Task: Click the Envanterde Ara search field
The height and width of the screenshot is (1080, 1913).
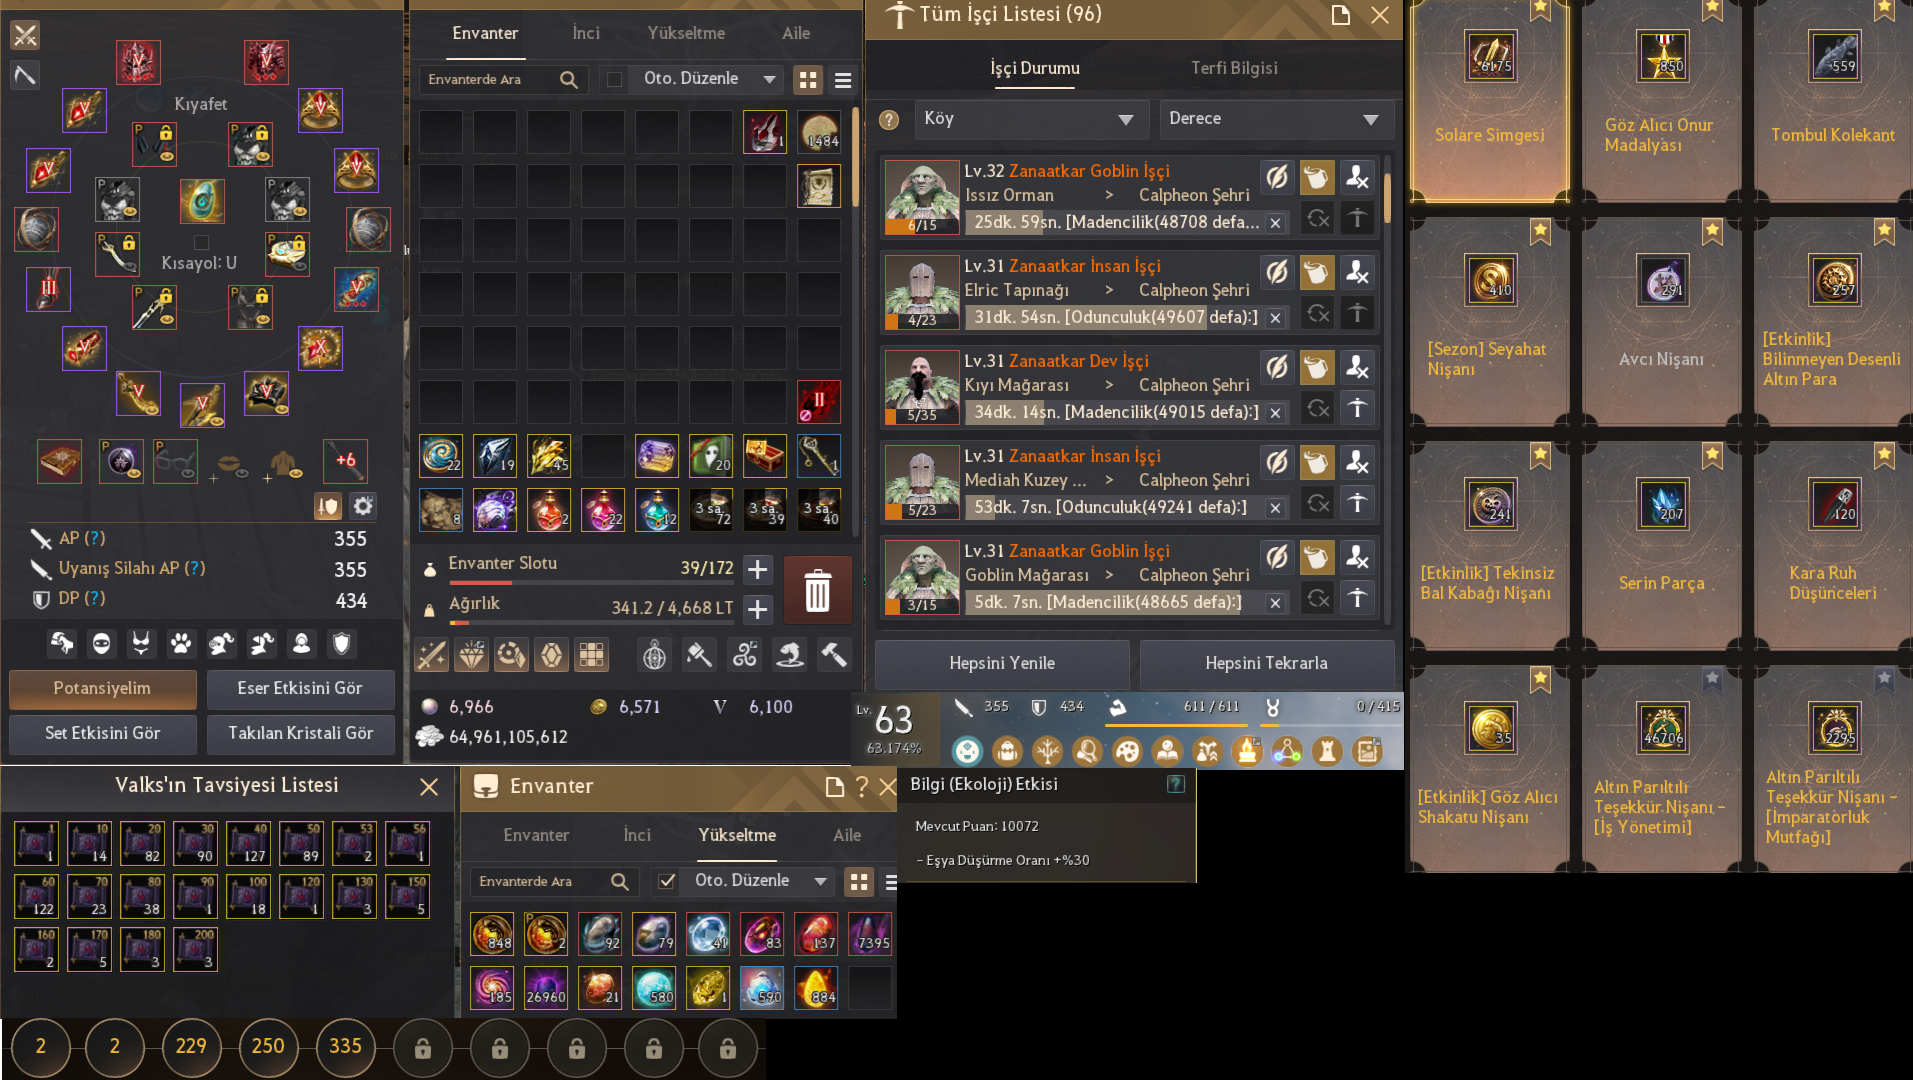Action: click(x=488, y=79)
